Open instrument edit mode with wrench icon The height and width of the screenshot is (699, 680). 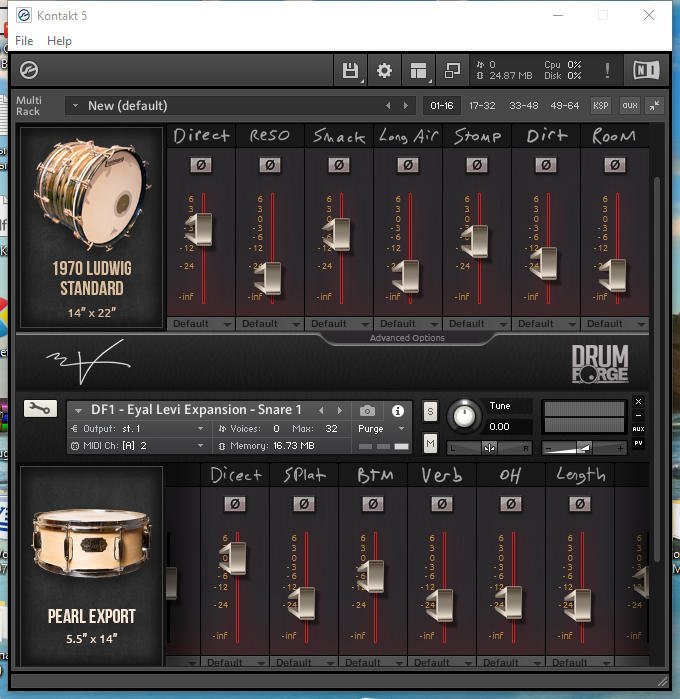(x=40, y=409)
